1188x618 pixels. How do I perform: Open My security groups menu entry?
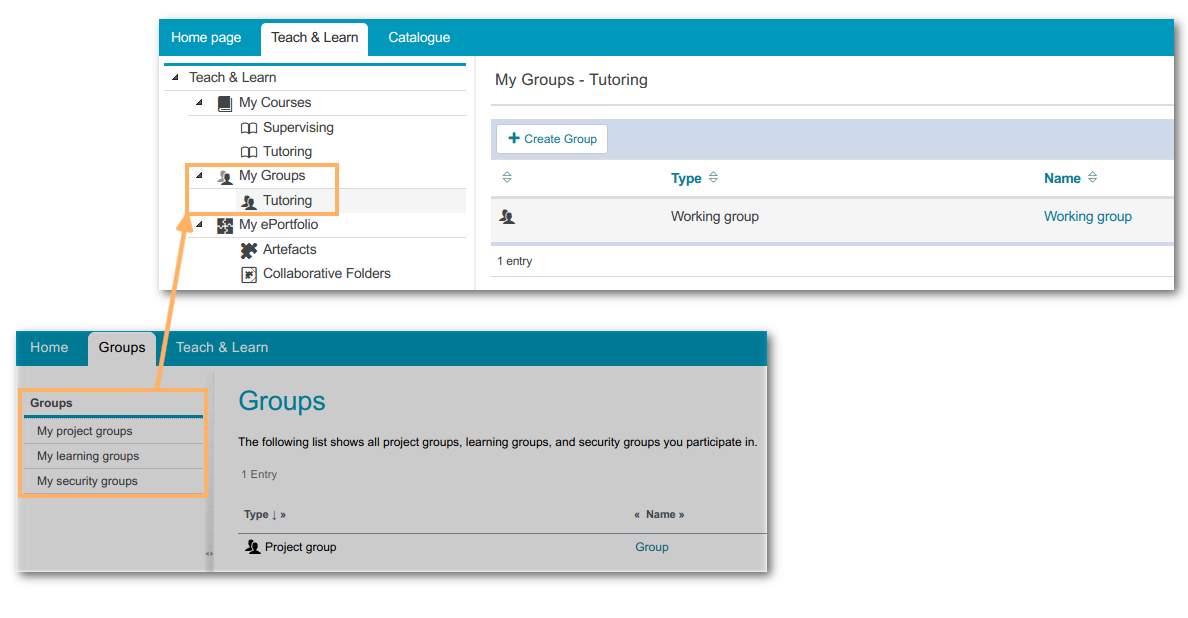point(87,481)
